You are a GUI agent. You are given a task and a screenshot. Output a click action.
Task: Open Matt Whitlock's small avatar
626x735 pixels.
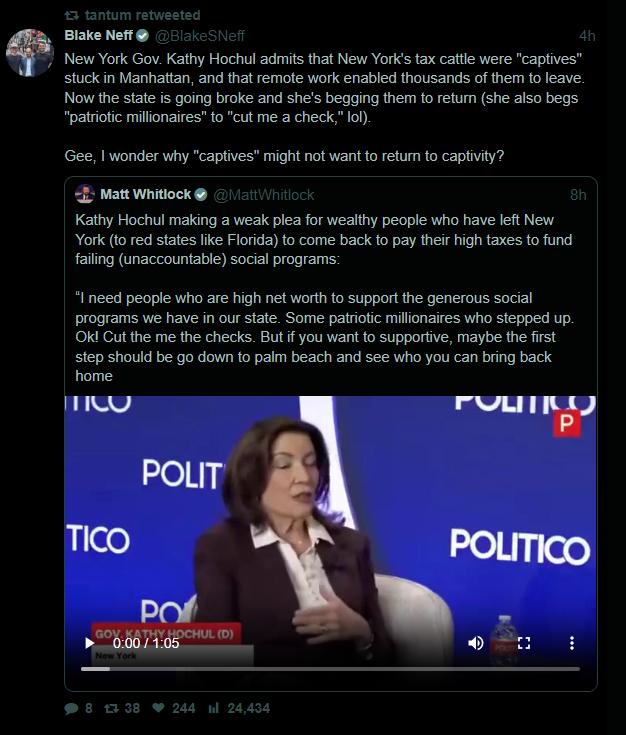[x=85, y=194]
